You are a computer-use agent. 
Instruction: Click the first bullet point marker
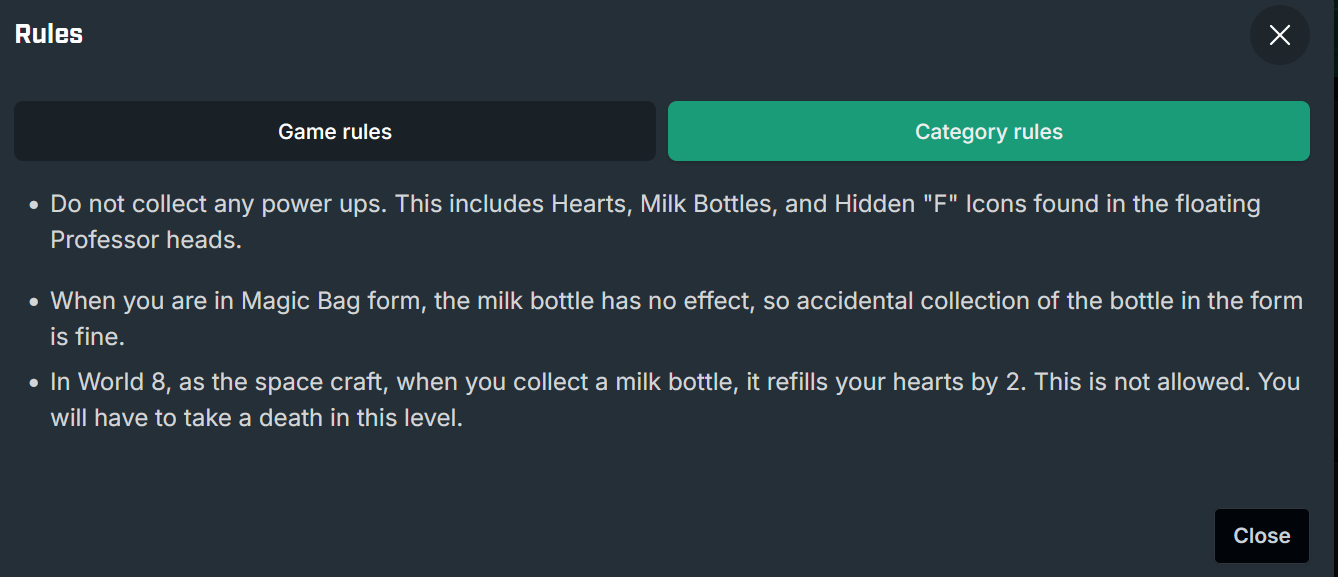coord(34,205)
